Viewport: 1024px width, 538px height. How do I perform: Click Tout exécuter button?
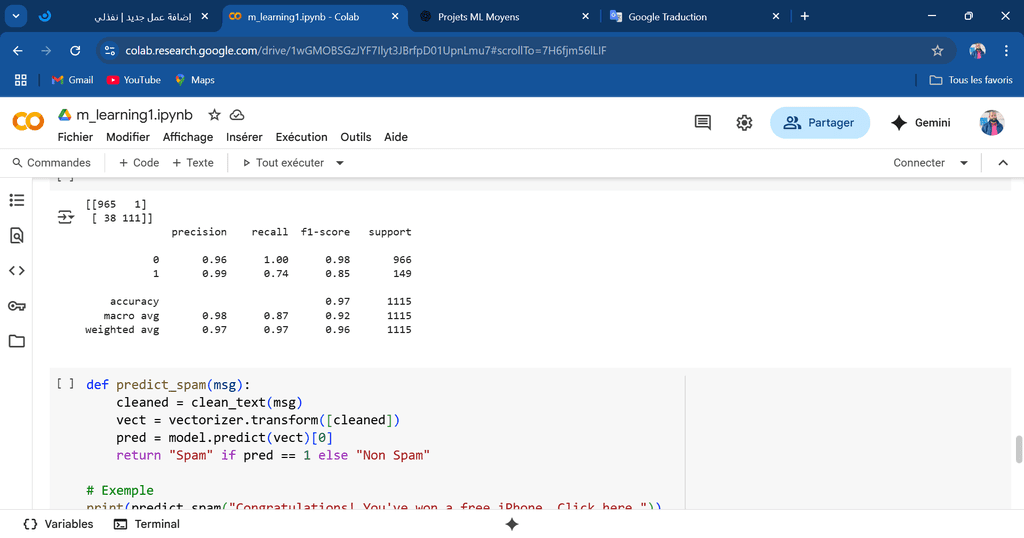(x=283, y=163)
